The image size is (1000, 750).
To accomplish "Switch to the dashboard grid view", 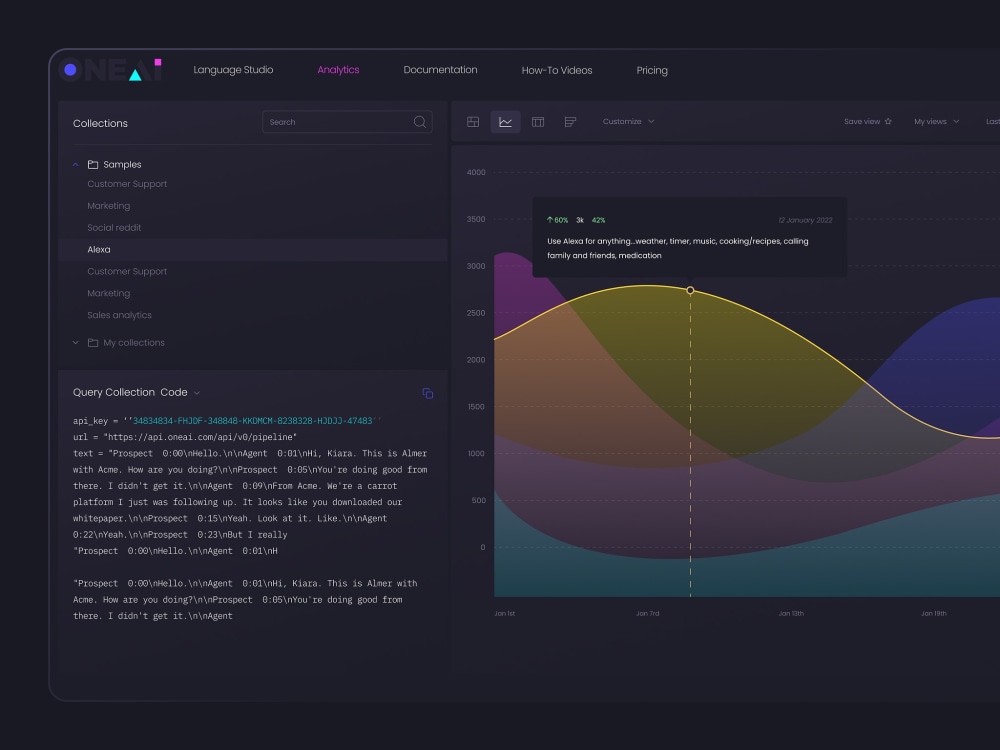I will (x=473, y=122).
